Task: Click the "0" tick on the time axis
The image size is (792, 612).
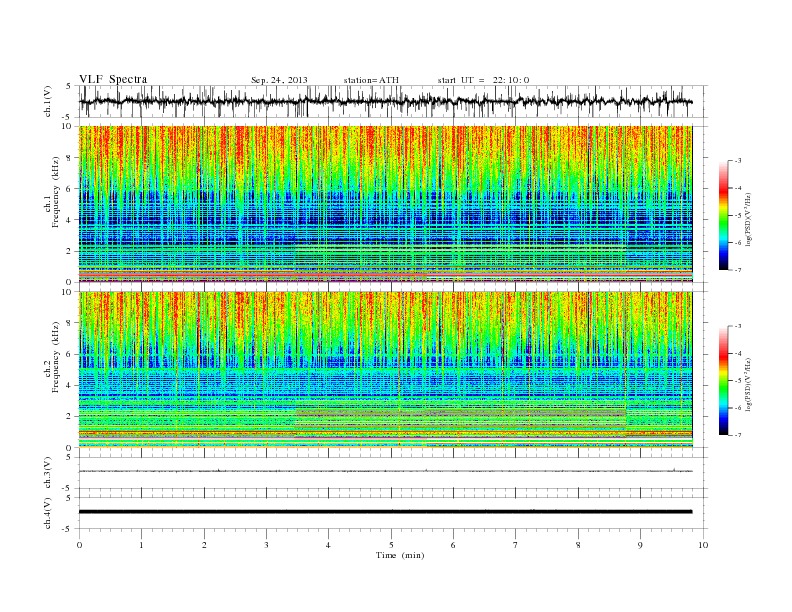Action: [79, 545]
